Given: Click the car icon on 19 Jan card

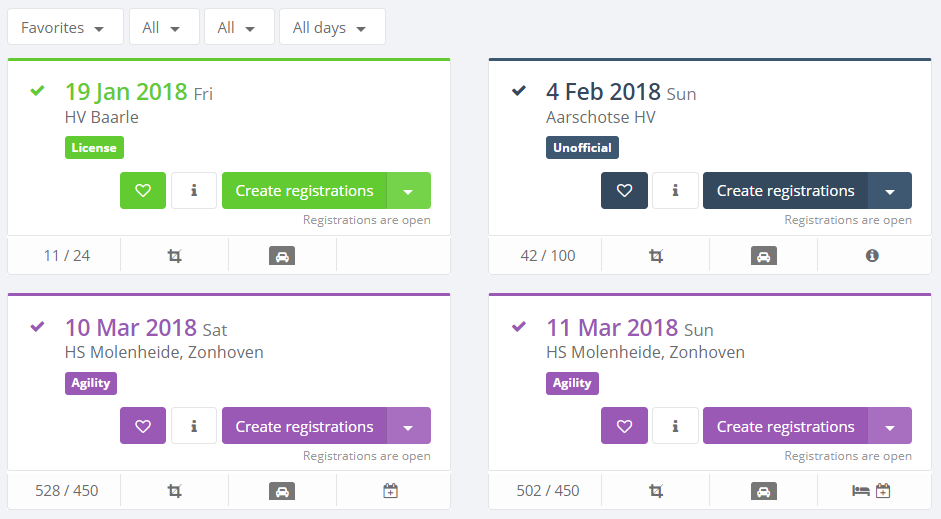Looking at the screenshot, I should [282, 256].
